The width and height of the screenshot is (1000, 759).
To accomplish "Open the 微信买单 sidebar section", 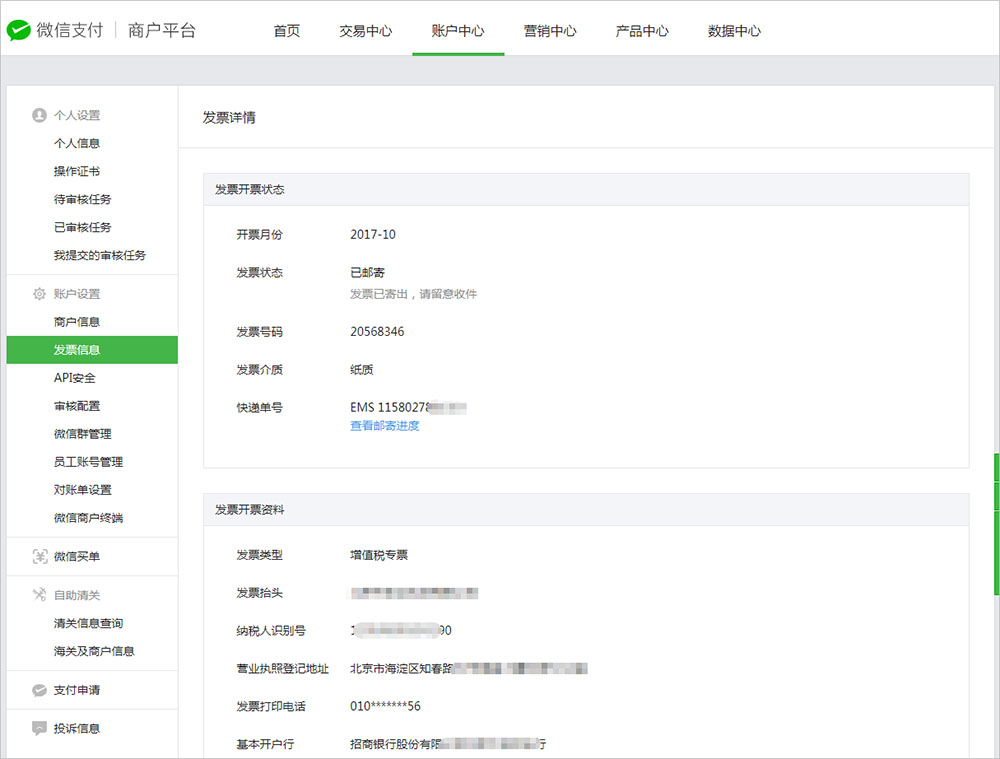I will click(77, 557).
